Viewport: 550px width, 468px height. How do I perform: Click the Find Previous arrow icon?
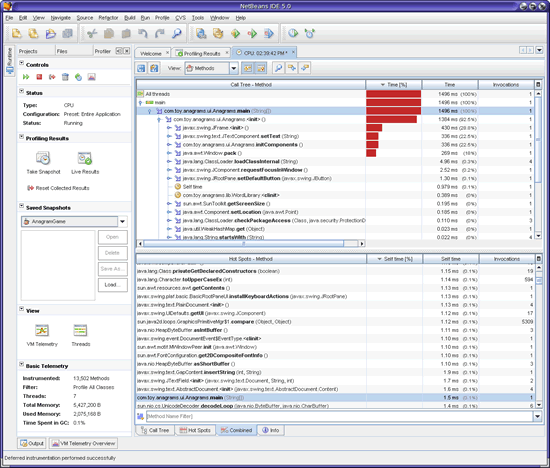291,68
